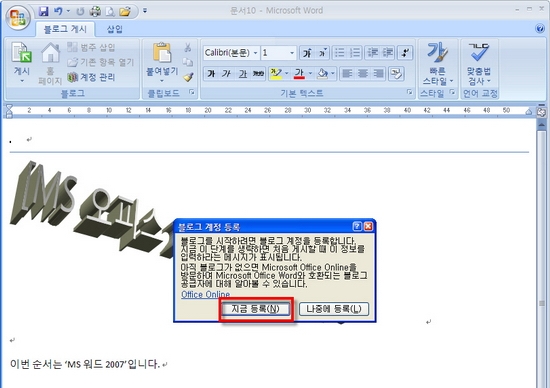550x388 pixels.
Task: Open the highlight color dropdown arrow
Action: (x=287, y=74)
